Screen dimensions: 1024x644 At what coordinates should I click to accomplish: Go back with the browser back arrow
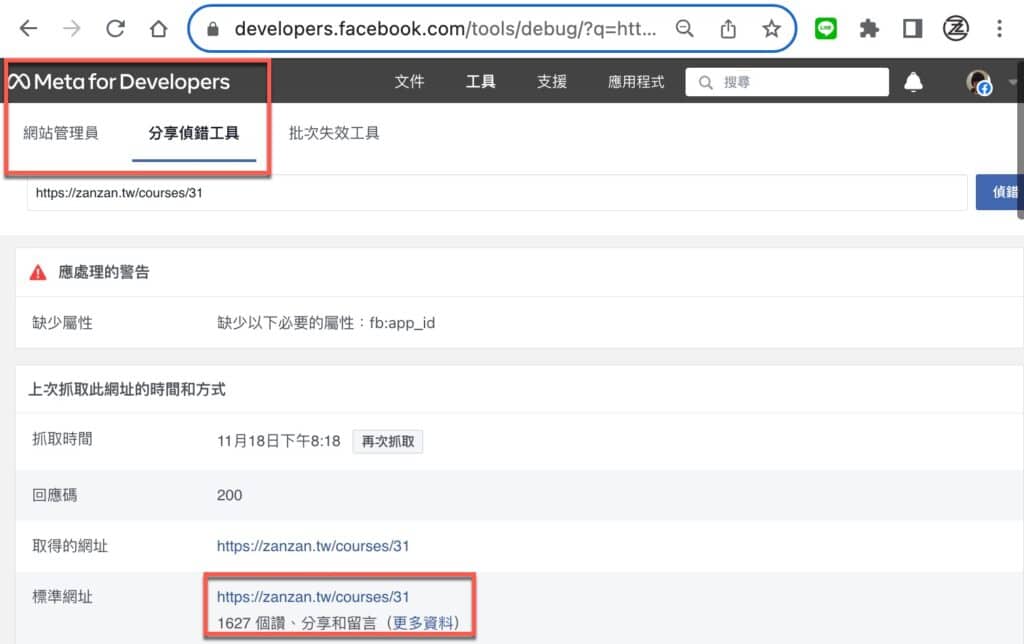29,29
